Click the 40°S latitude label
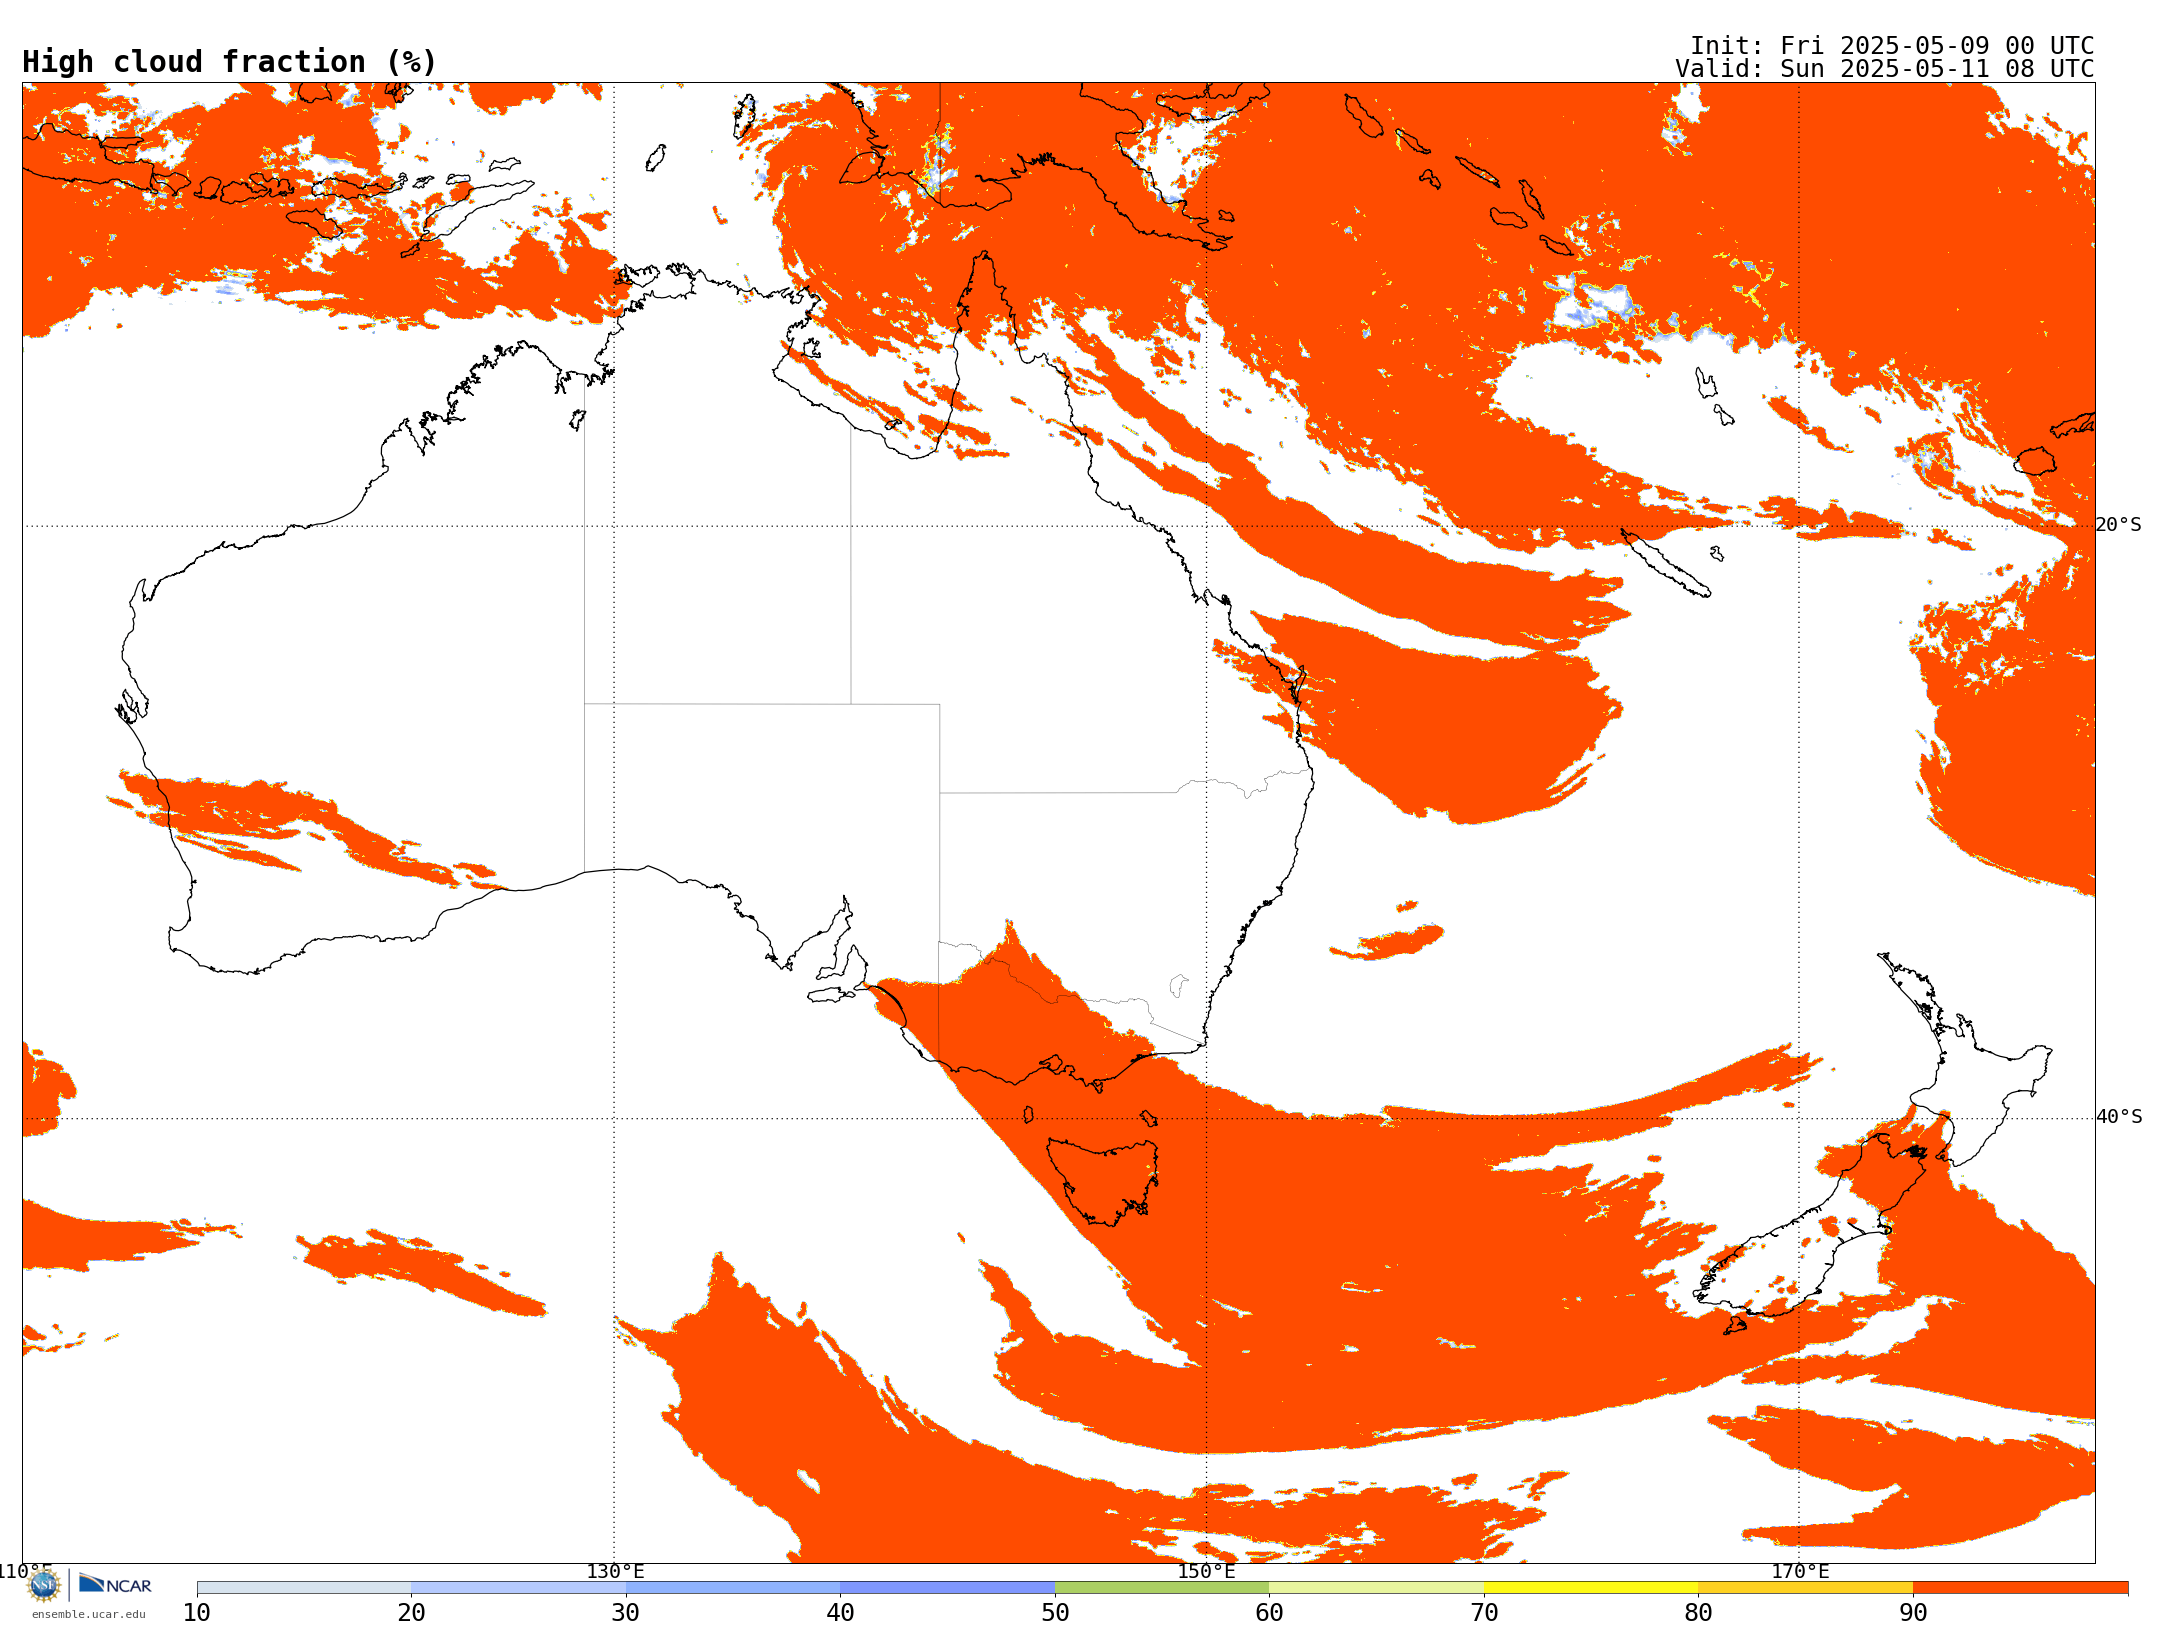This screenshot has width=2160, height=1626. (x=2119, y=1117)
